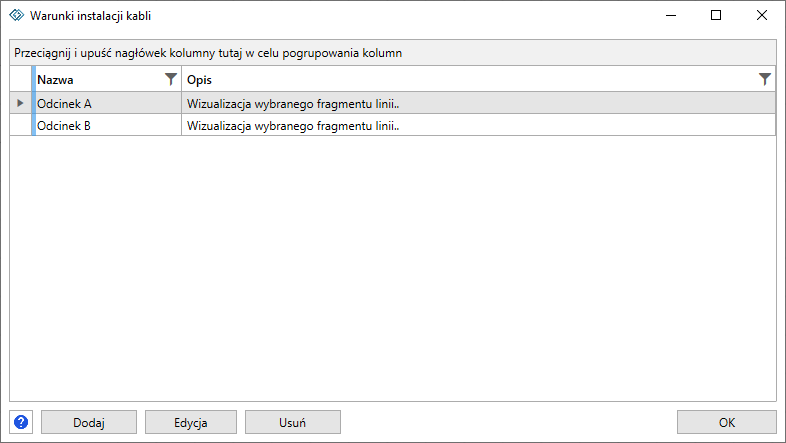Click the Edycja button
The width and height of the screenshot is (786, 443).
tap(190, 422)
